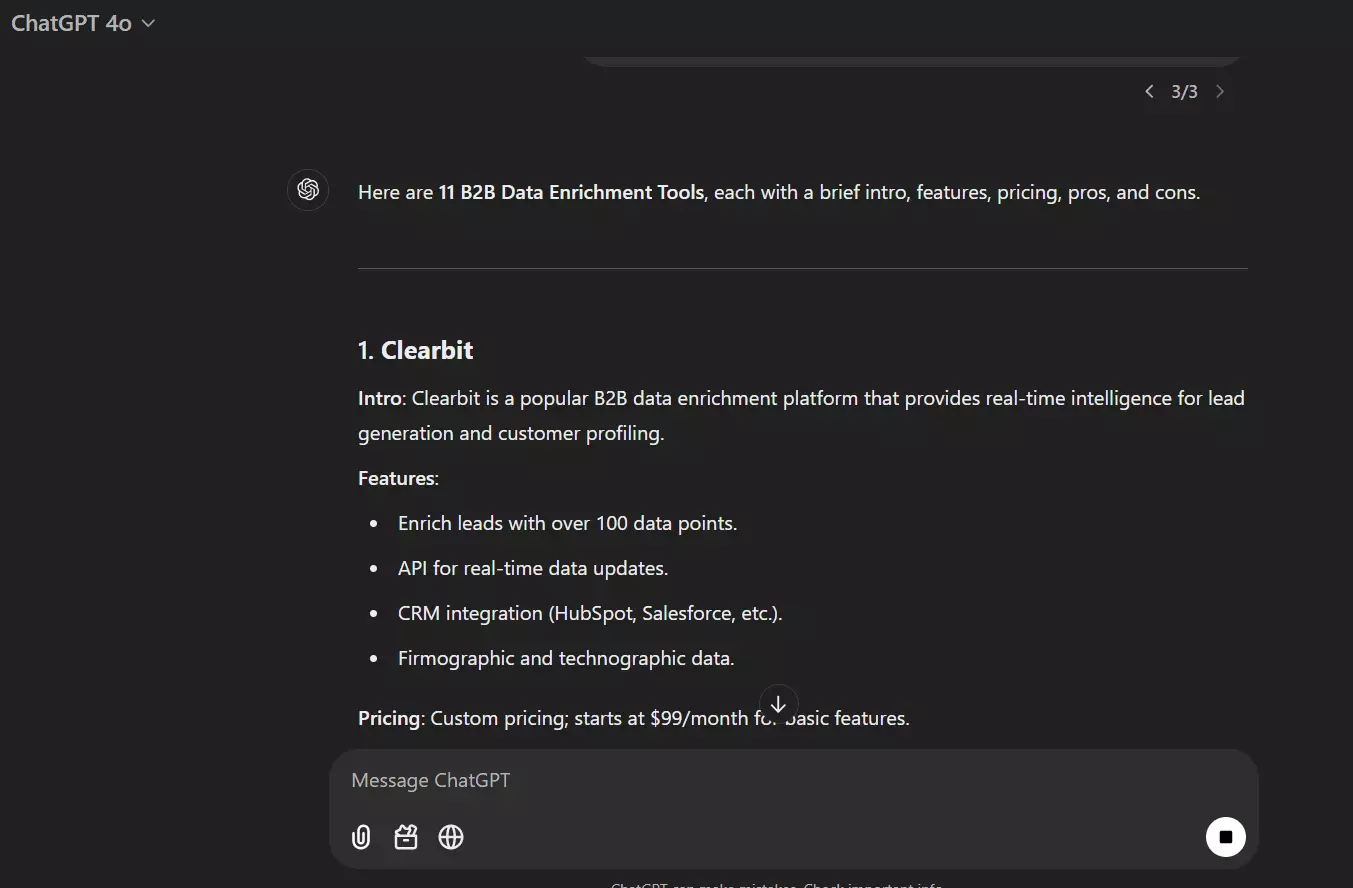Image resolution: width=1353 pixels, height=888 pixels.
Task: Click the "API for real-time data updates" bullet
Action: pyautogui.click(x=532, y=568)
